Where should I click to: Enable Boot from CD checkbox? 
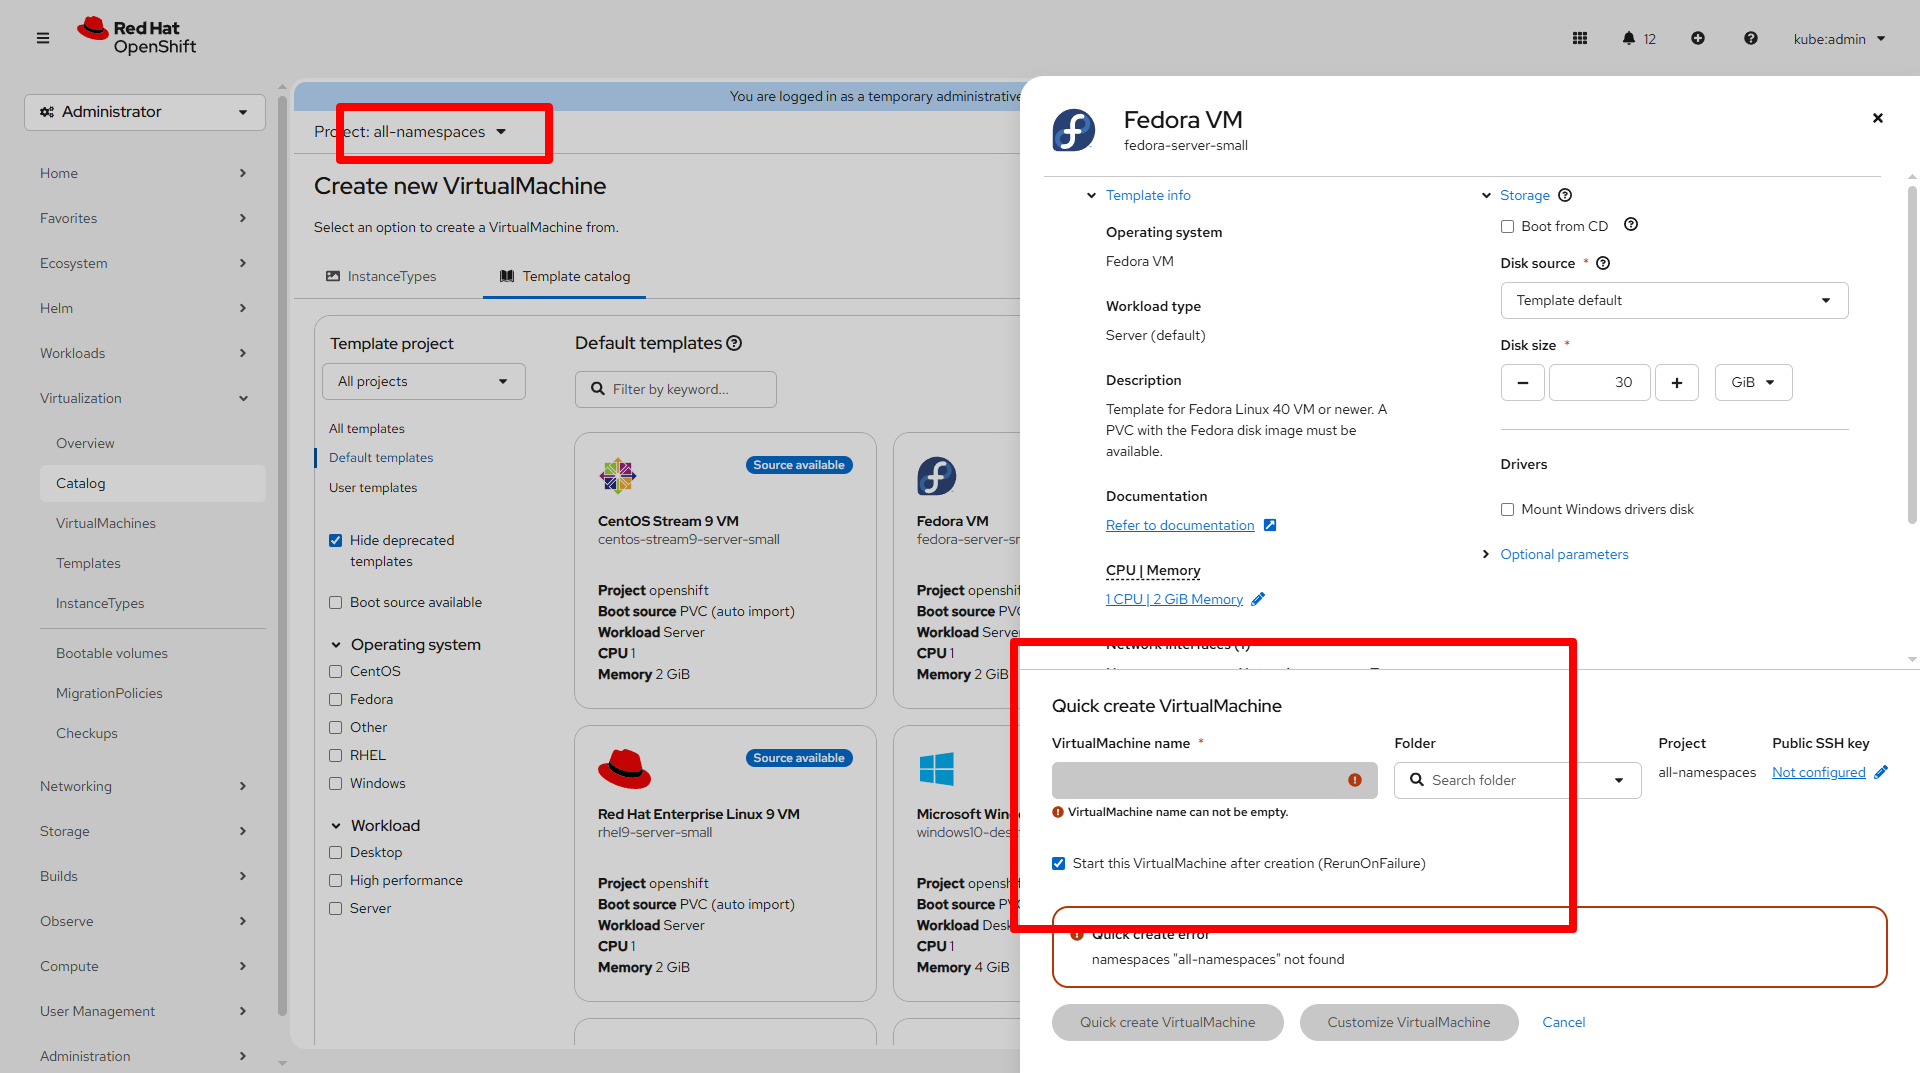[1507, 226]
